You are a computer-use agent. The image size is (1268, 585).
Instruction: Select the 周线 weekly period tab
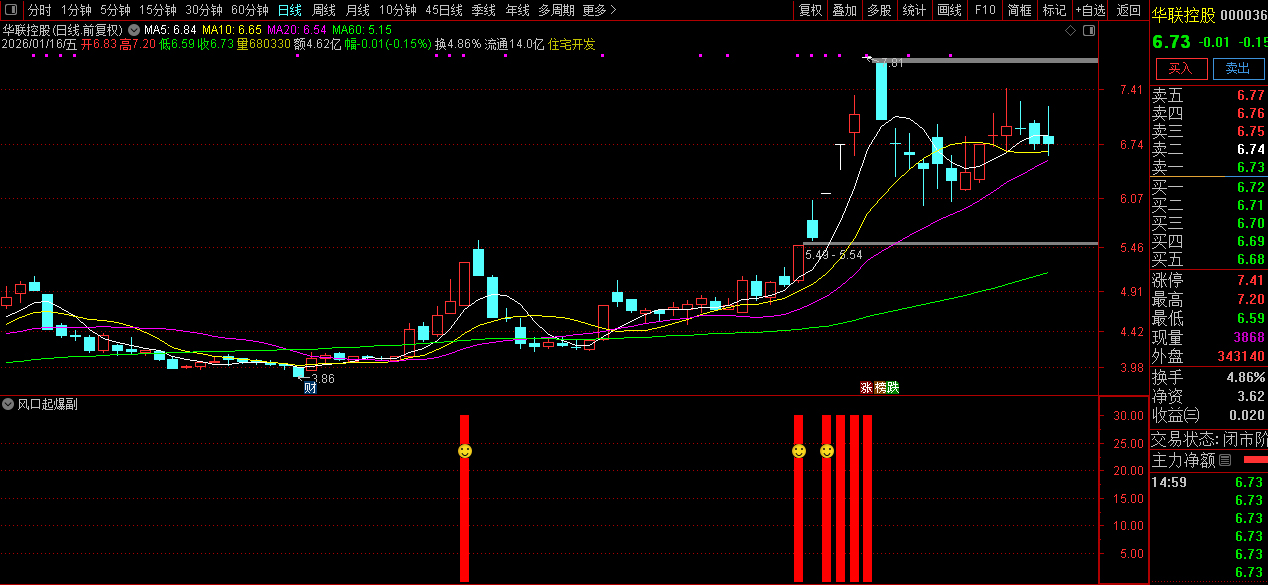pos(323,10)
